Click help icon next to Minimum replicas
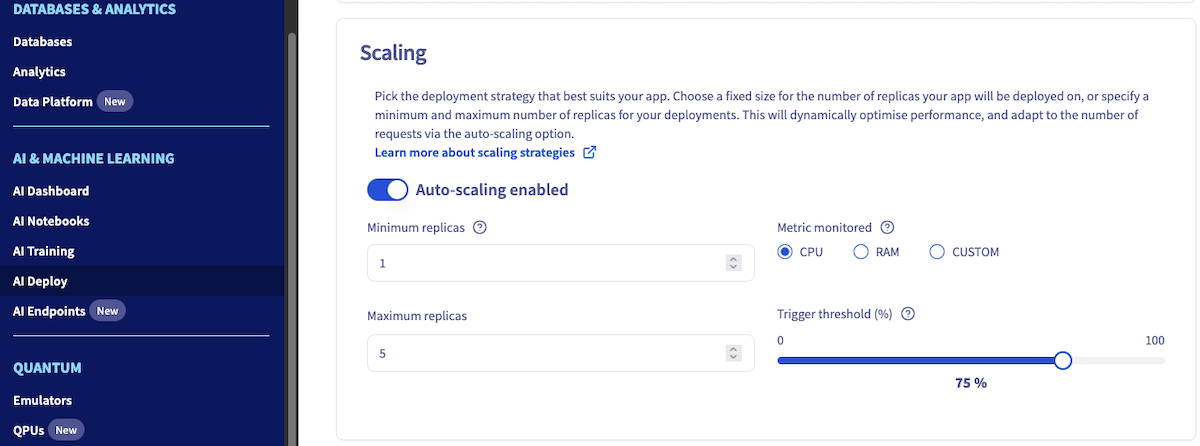 479,227
